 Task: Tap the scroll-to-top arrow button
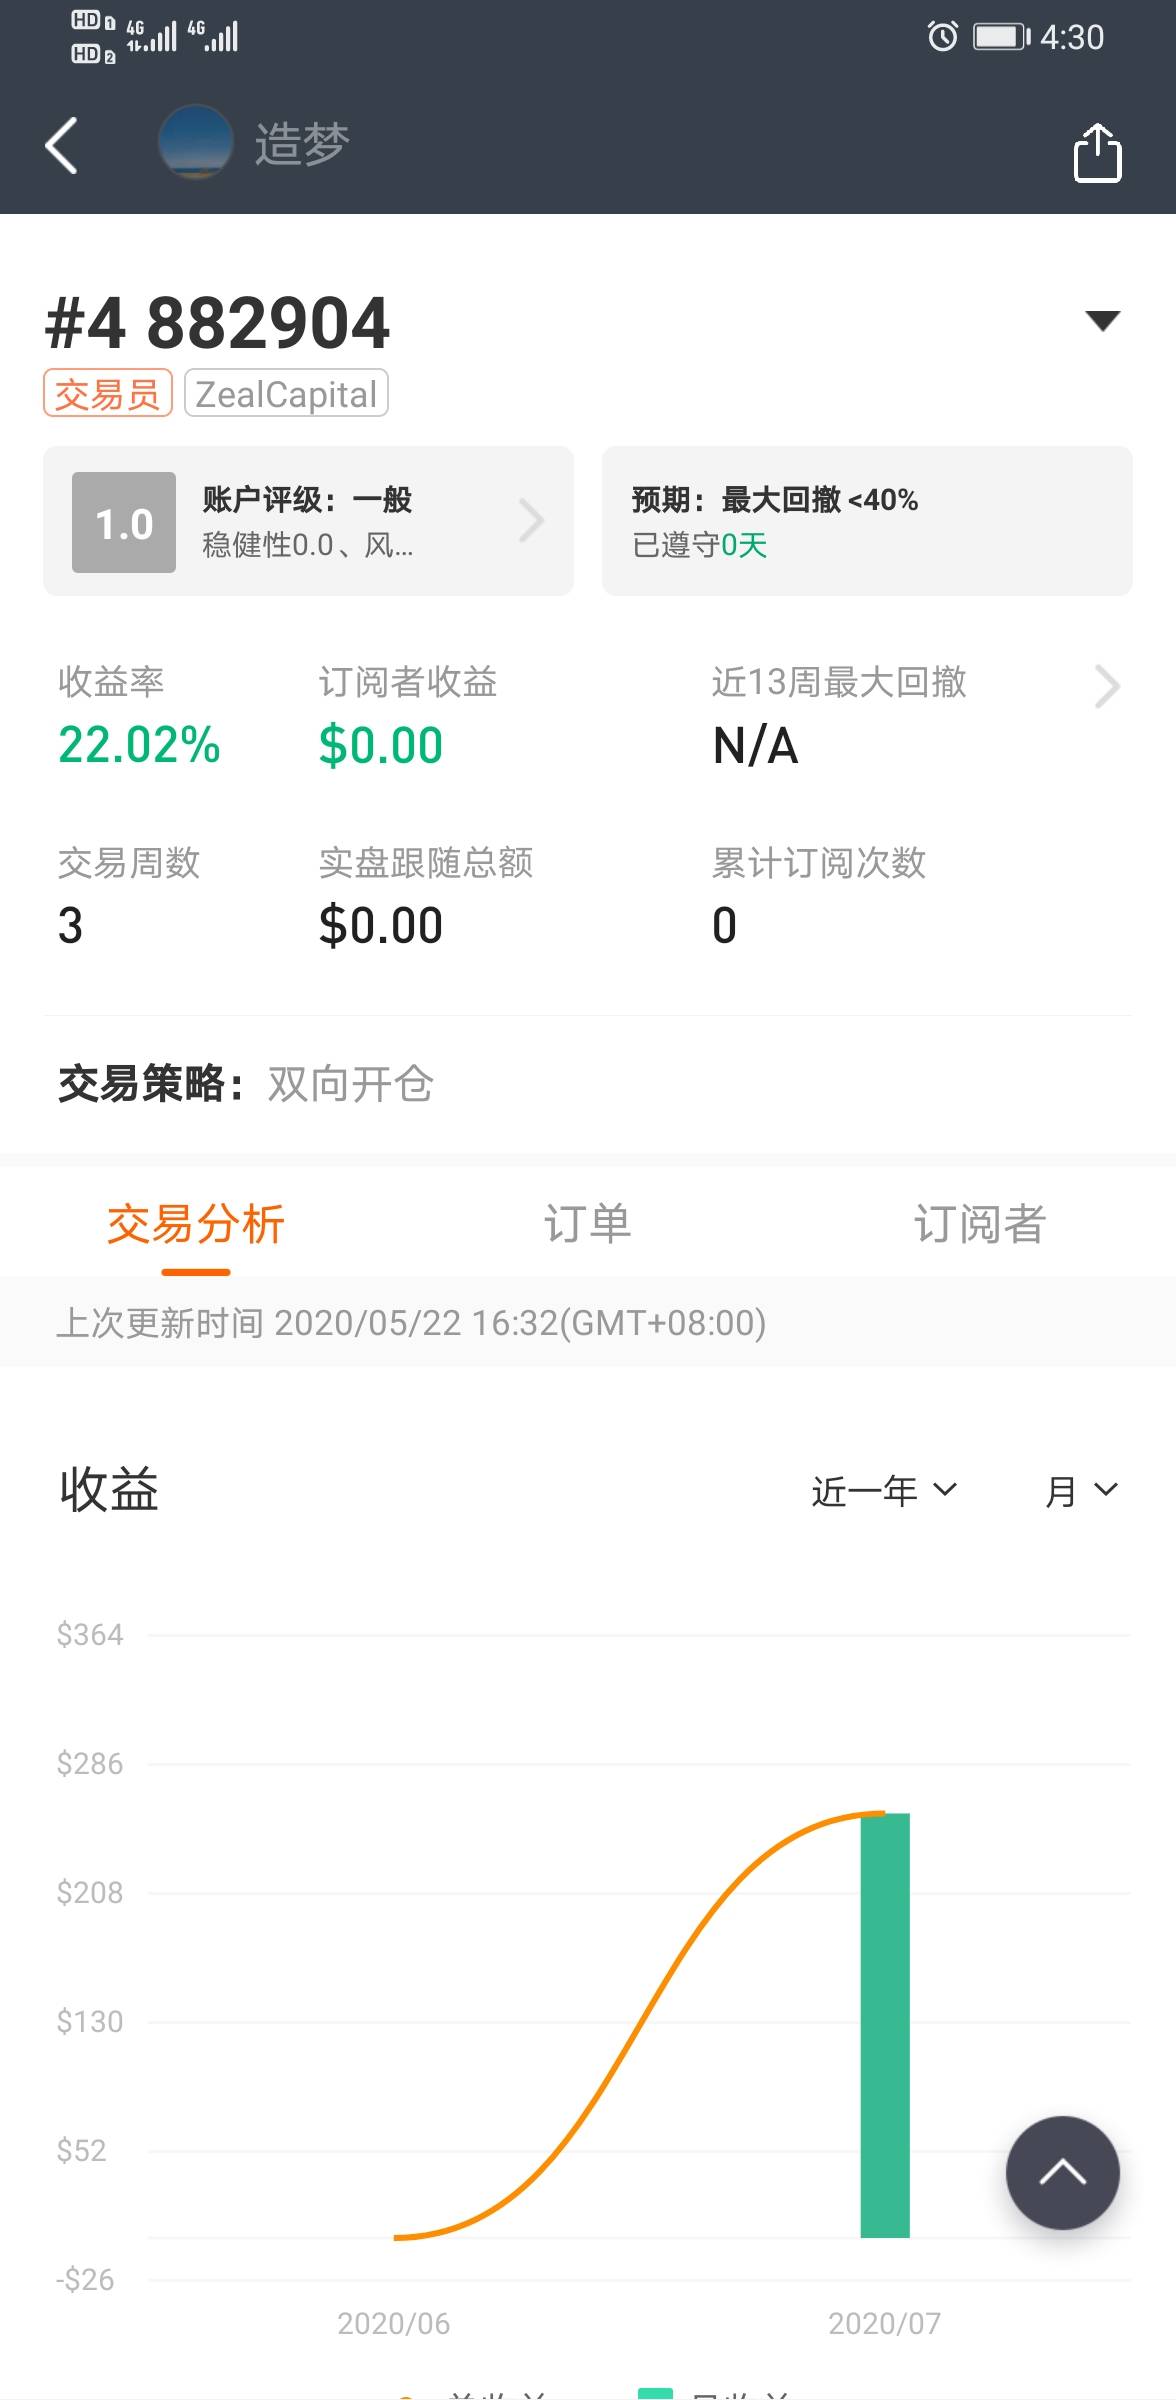pos(1062,2172)
